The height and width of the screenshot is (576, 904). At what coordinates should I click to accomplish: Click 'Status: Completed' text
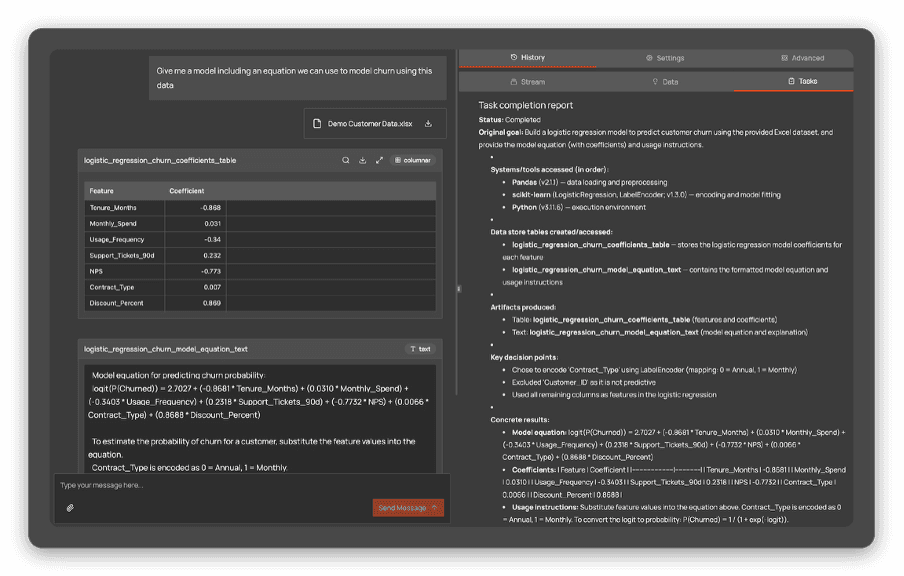[x=509, y=120]
